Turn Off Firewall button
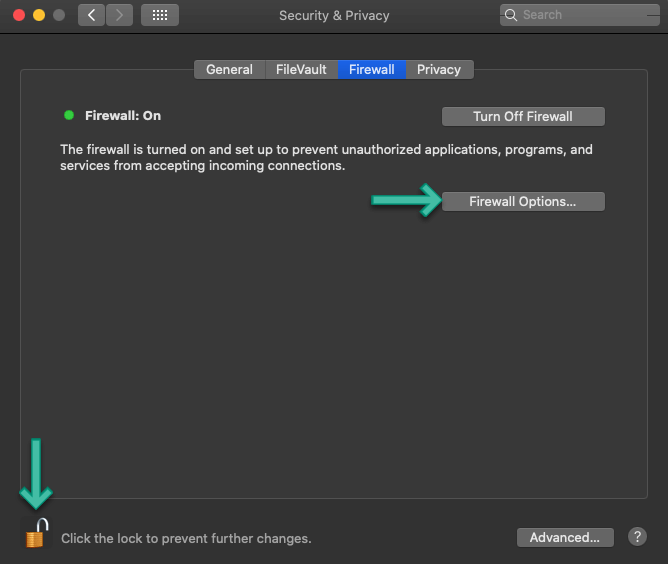668x564 pixels. click(x=523, y=116)
